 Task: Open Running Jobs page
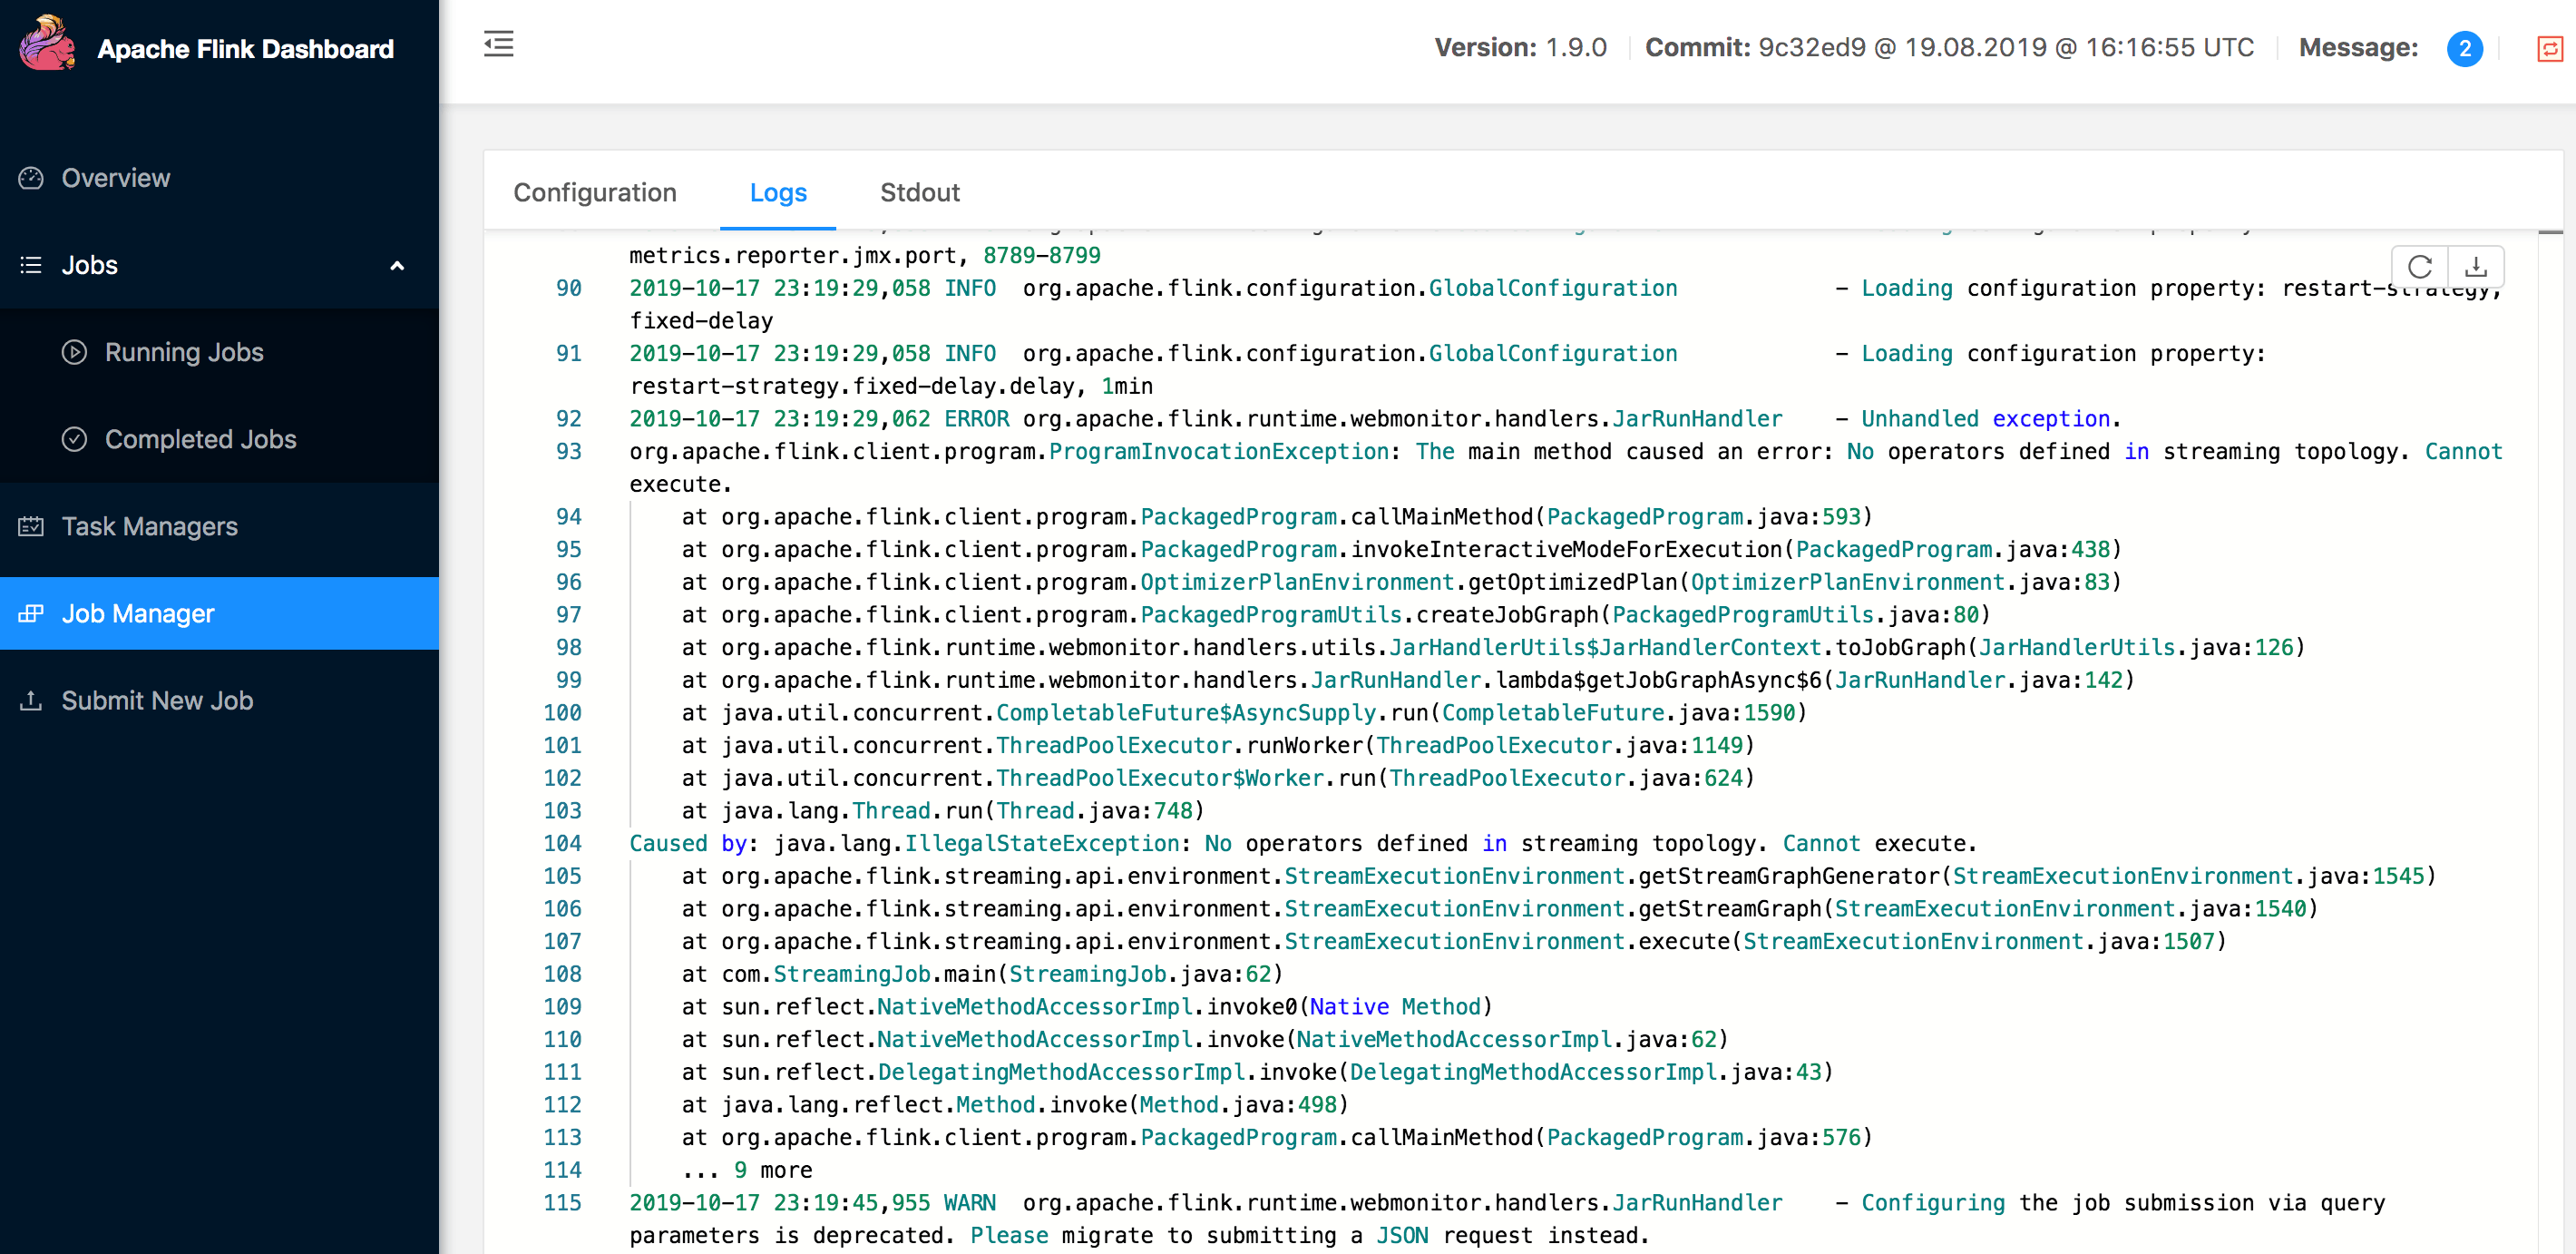219,352
